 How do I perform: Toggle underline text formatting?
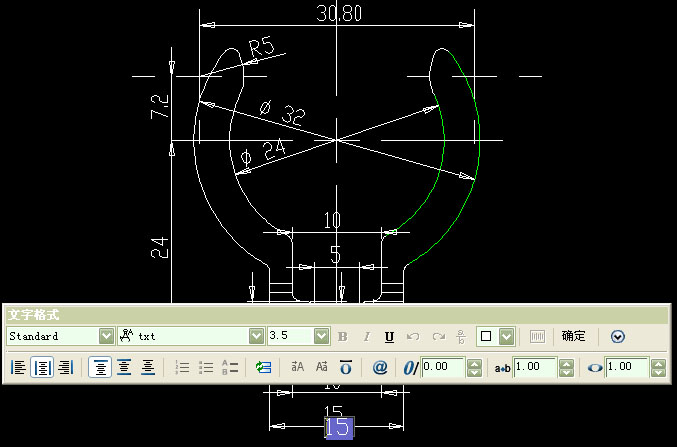pos(389,336)
